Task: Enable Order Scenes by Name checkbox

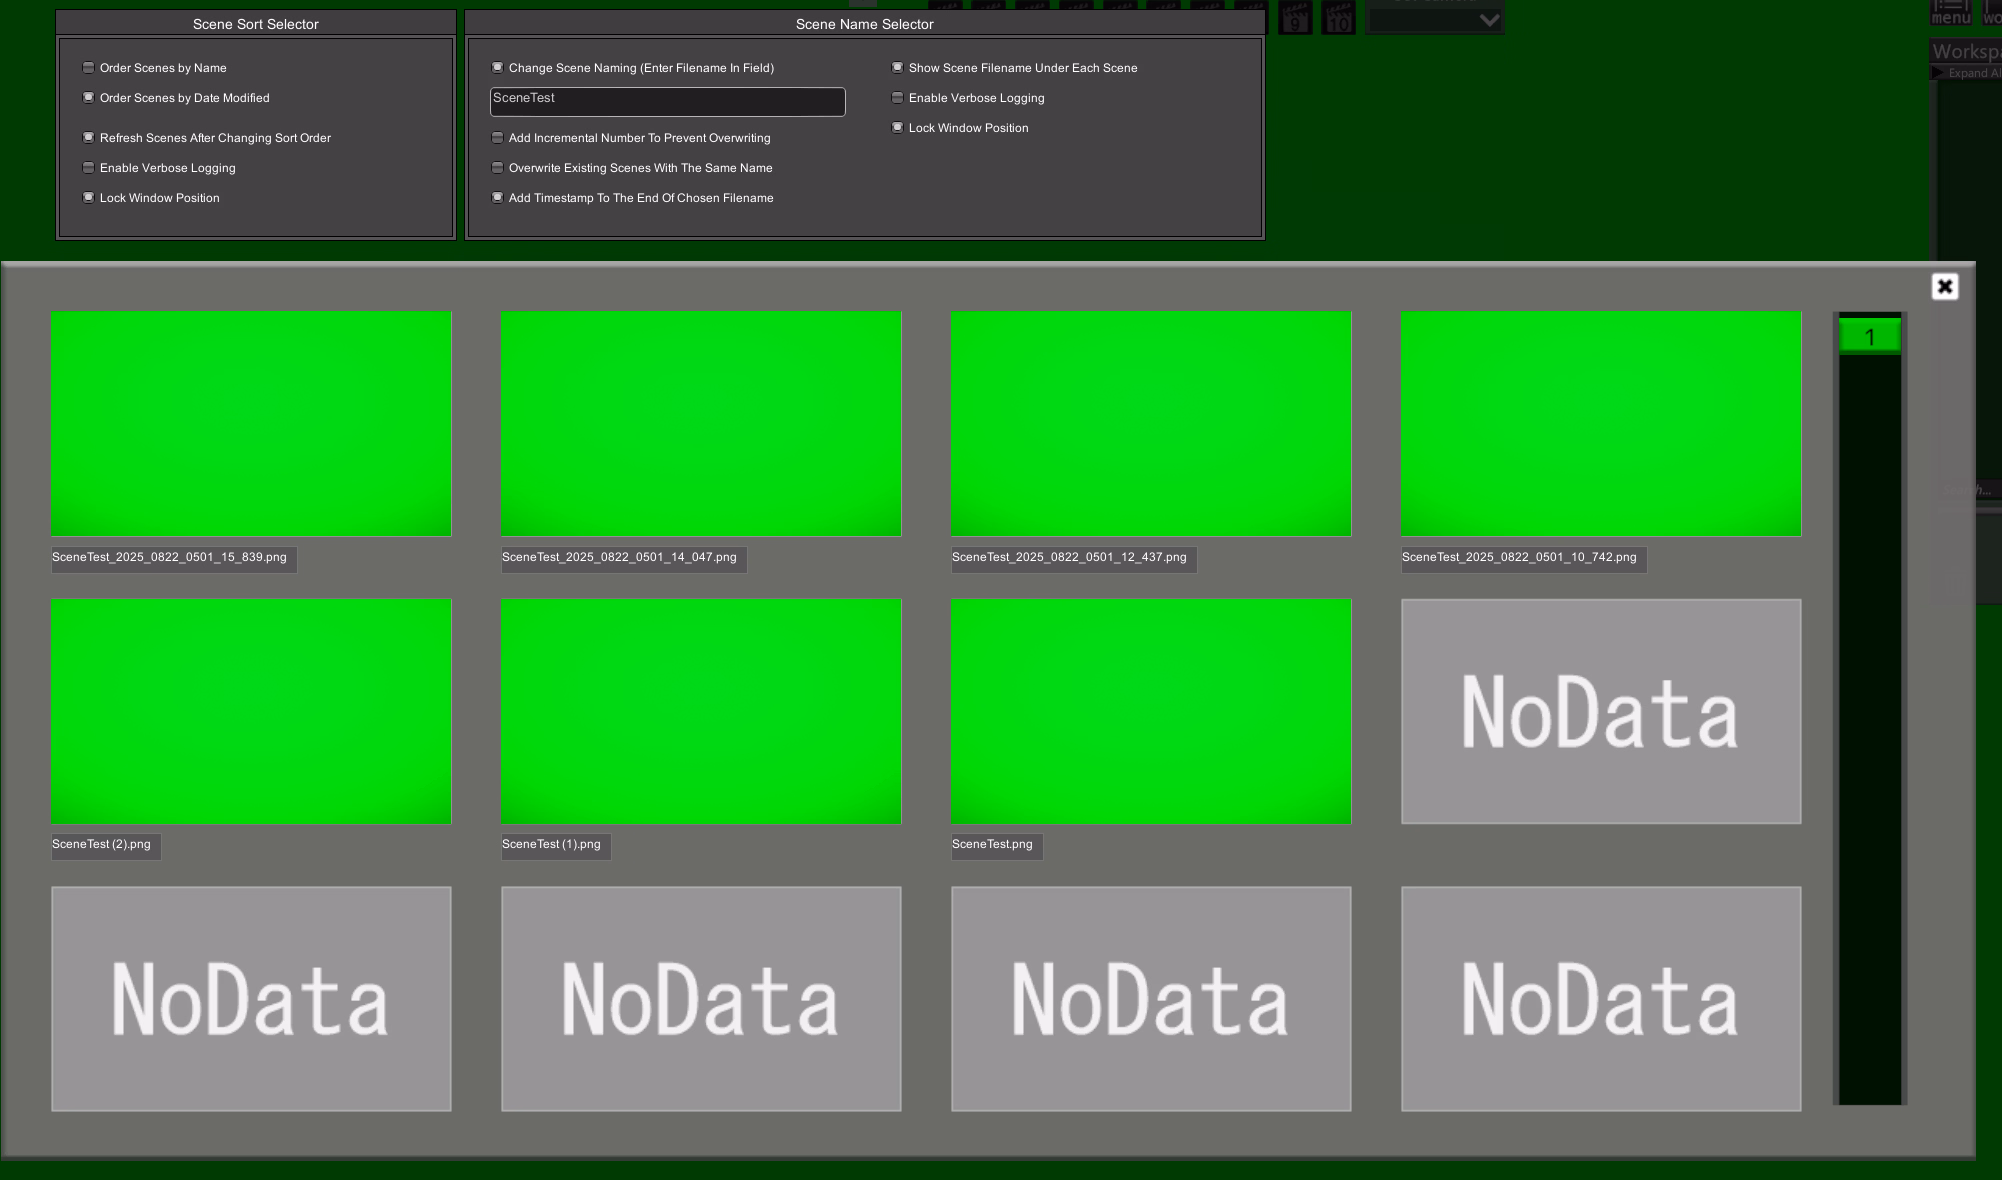Action: (x=89, y=68)
